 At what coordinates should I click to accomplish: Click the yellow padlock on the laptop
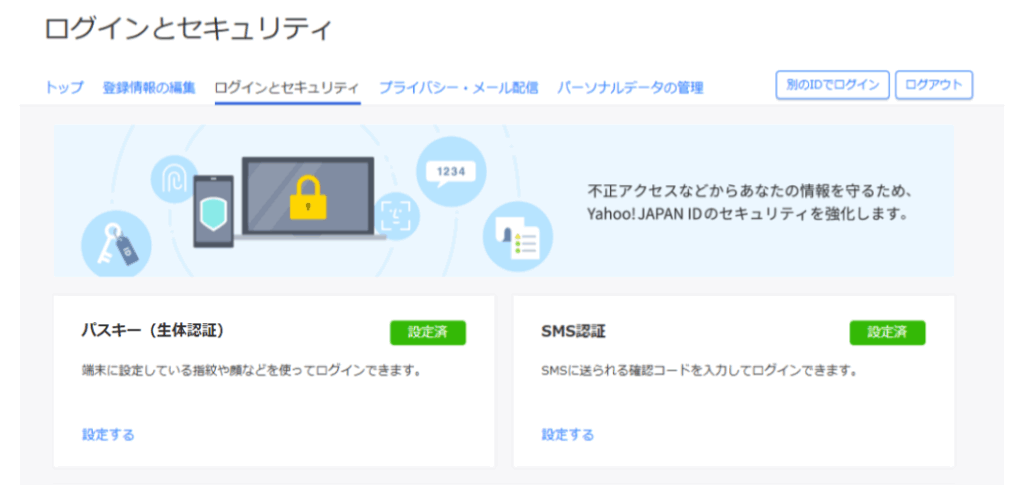[307, 197]
